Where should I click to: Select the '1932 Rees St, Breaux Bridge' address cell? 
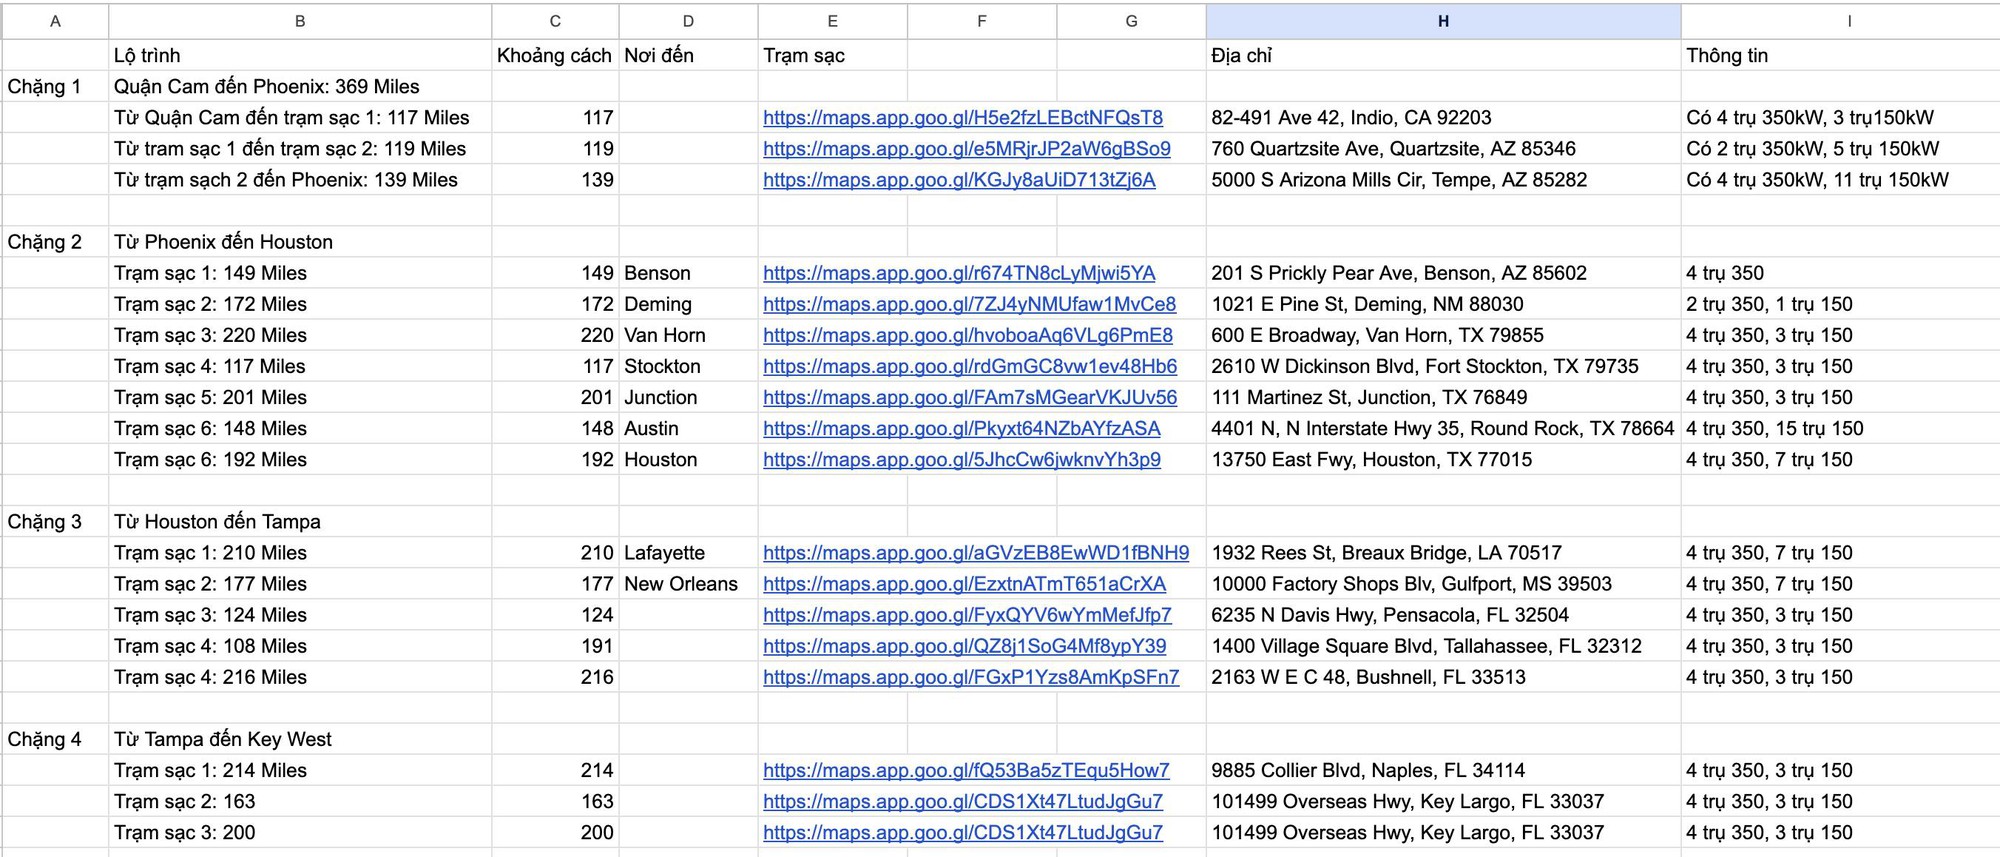[1443, 553]
